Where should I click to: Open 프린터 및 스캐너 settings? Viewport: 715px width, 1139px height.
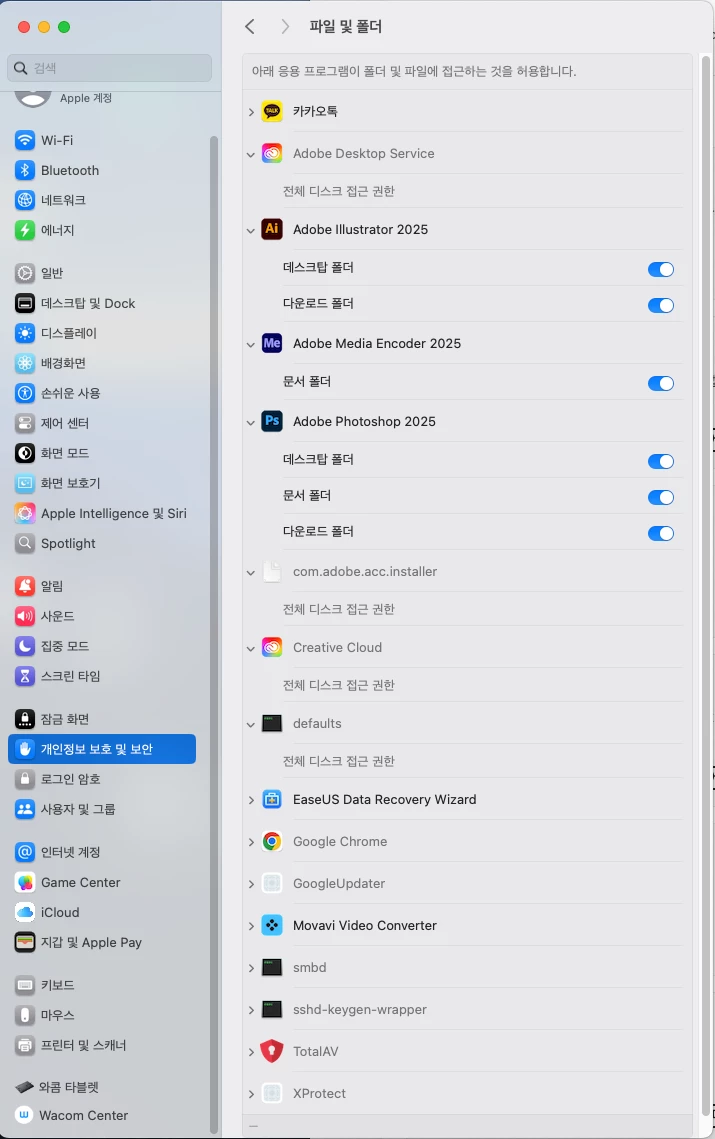[102, 1045]
